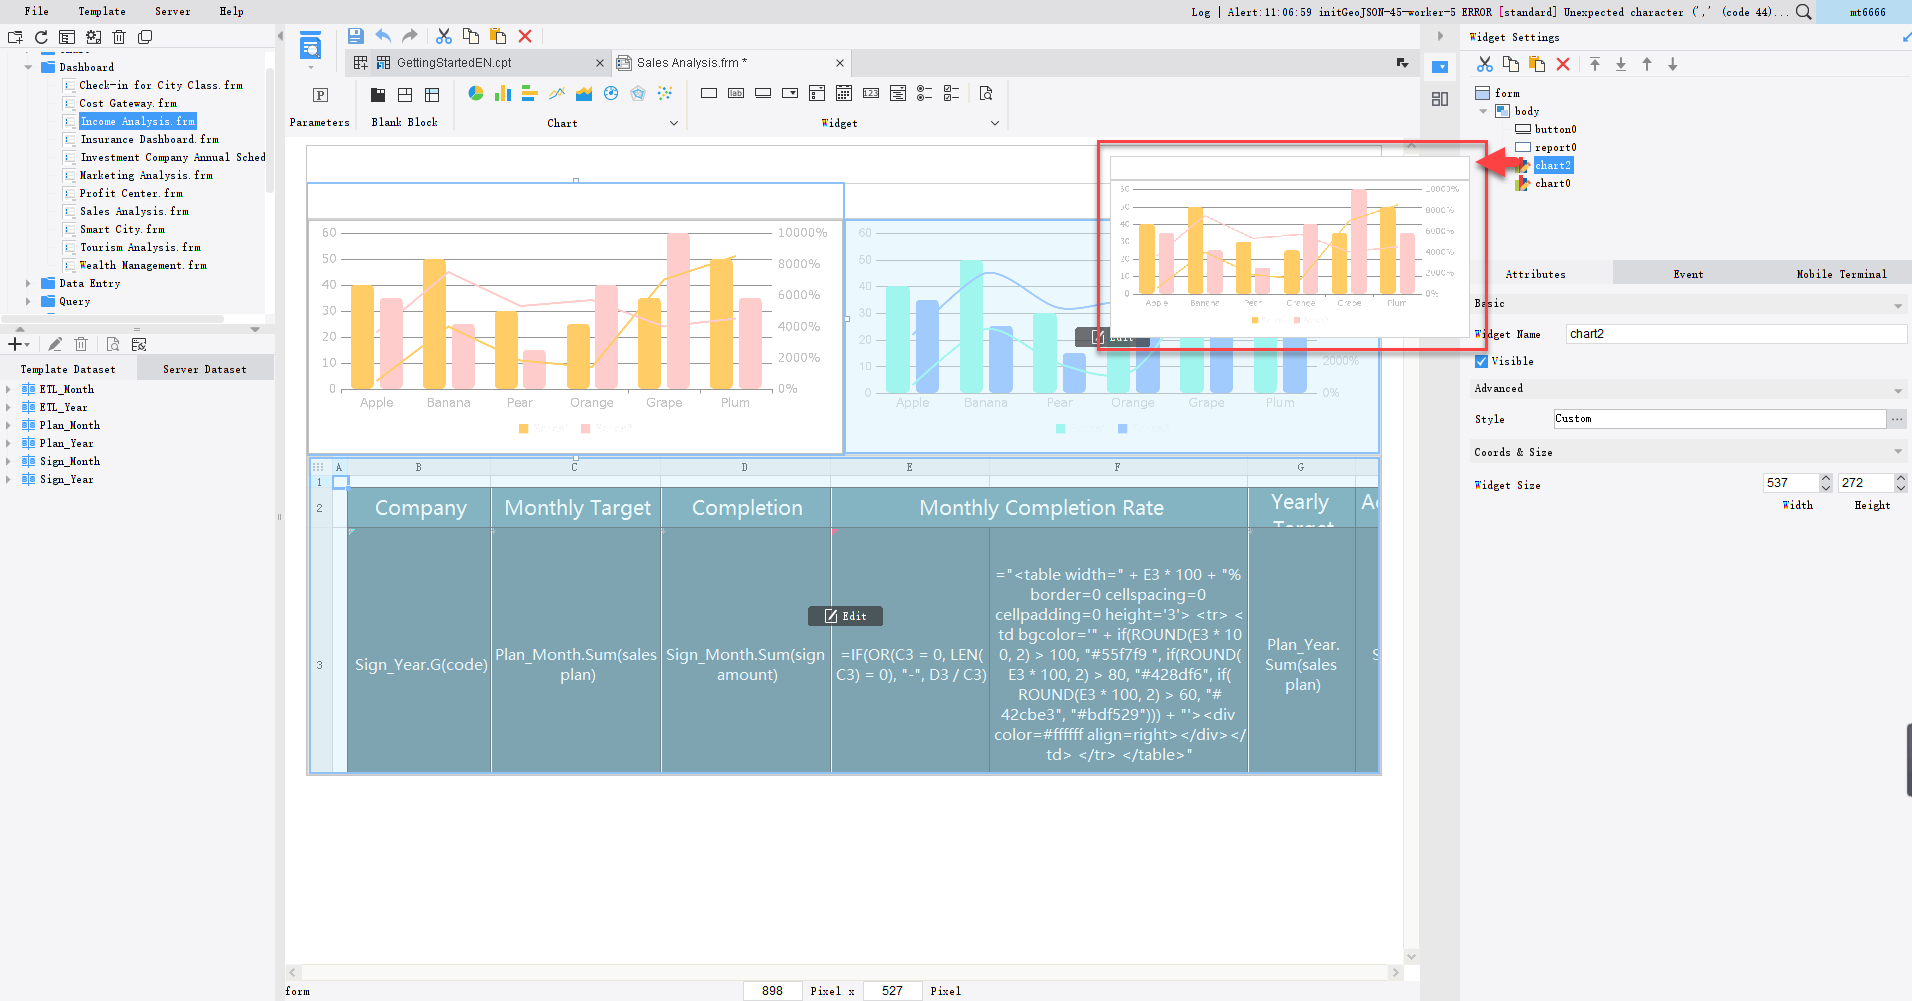Screen dimensions: 1912x1001
Task: Move the selected widget up with arrow icon
Action: (x=1646, y=63)
